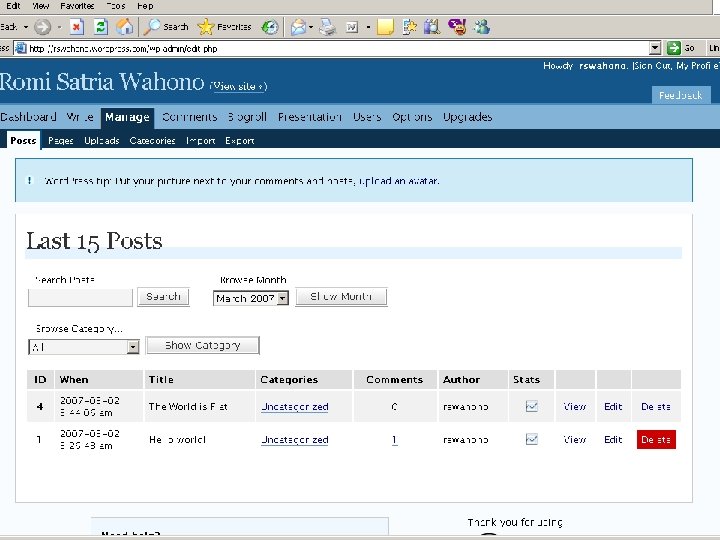Switch to the Uploads subtab
Image resolution: width=720 pixels, height=540 pixels.
101,141
